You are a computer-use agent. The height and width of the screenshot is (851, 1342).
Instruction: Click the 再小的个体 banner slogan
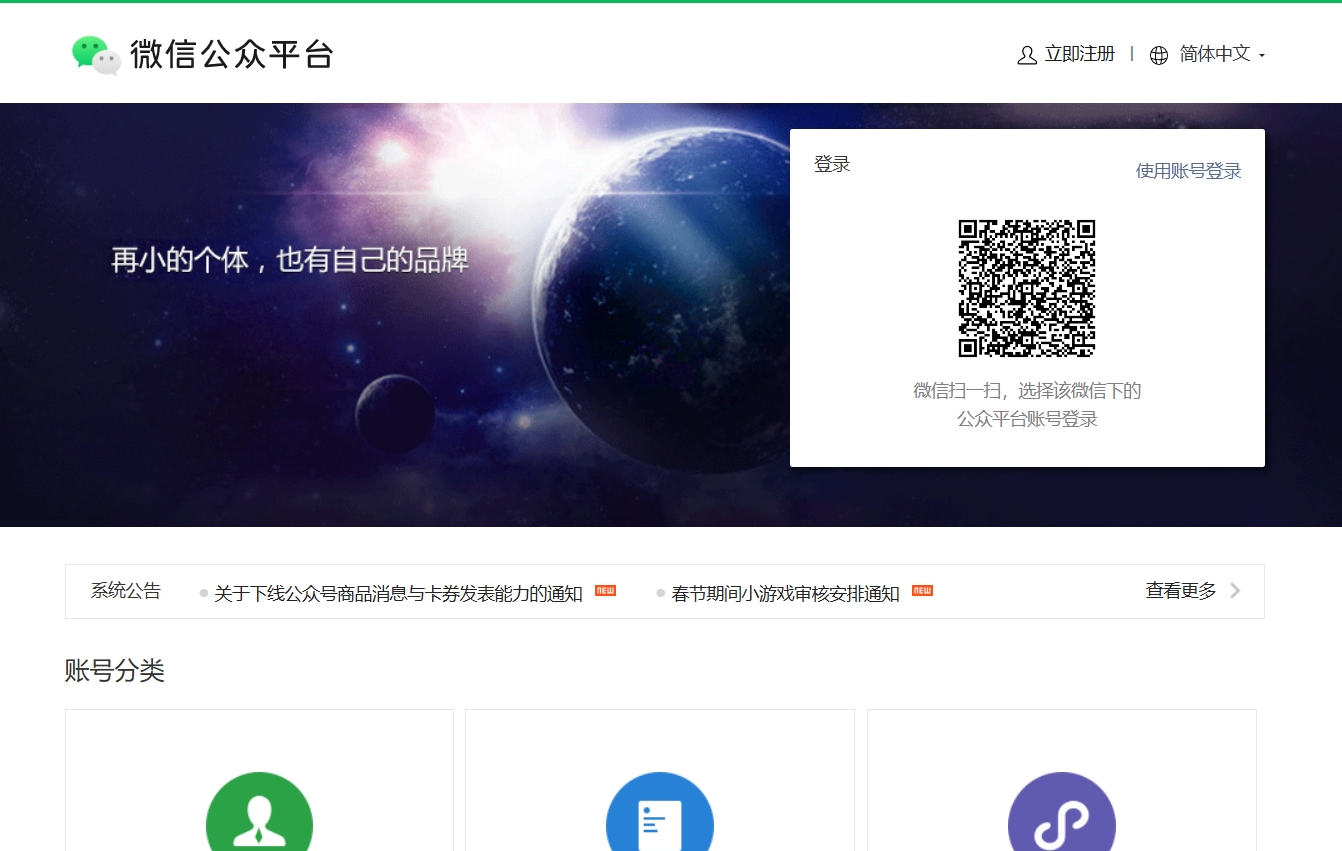[x=290, y=261]
